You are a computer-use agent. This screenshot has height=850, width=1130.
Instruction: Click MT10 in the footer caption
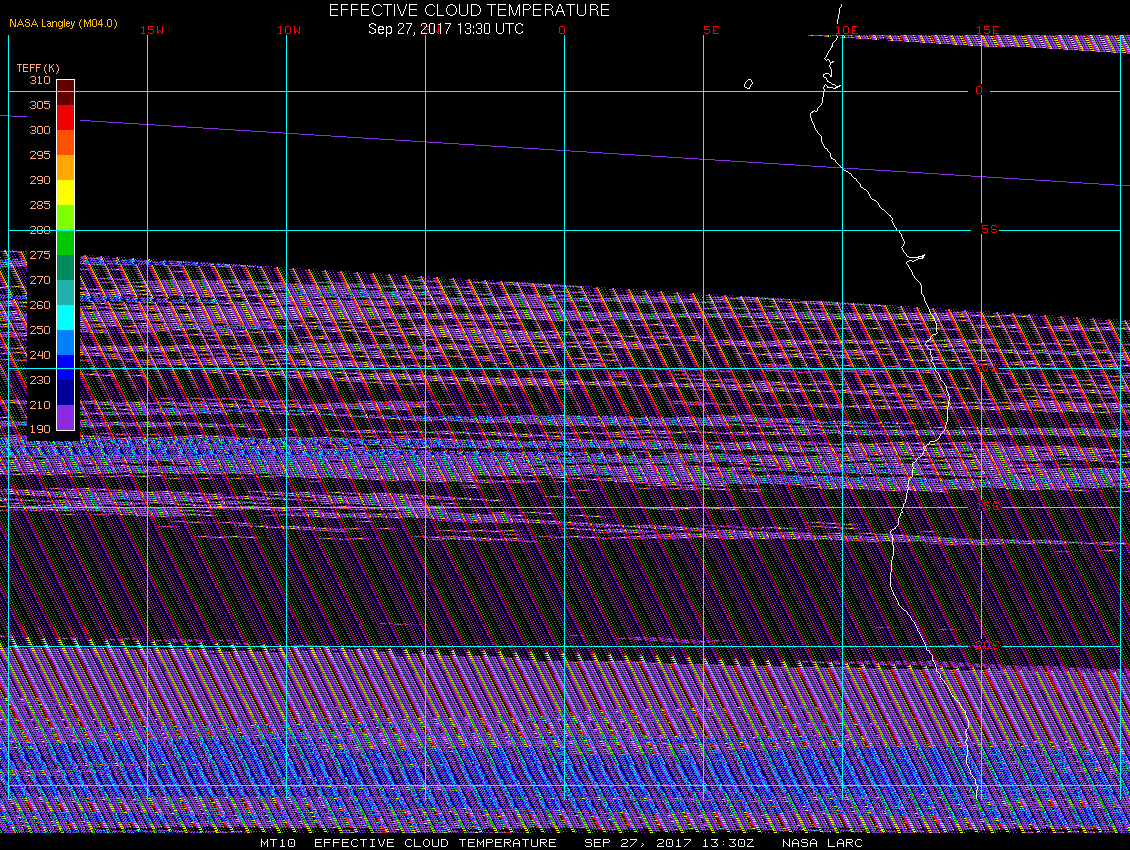278,843
